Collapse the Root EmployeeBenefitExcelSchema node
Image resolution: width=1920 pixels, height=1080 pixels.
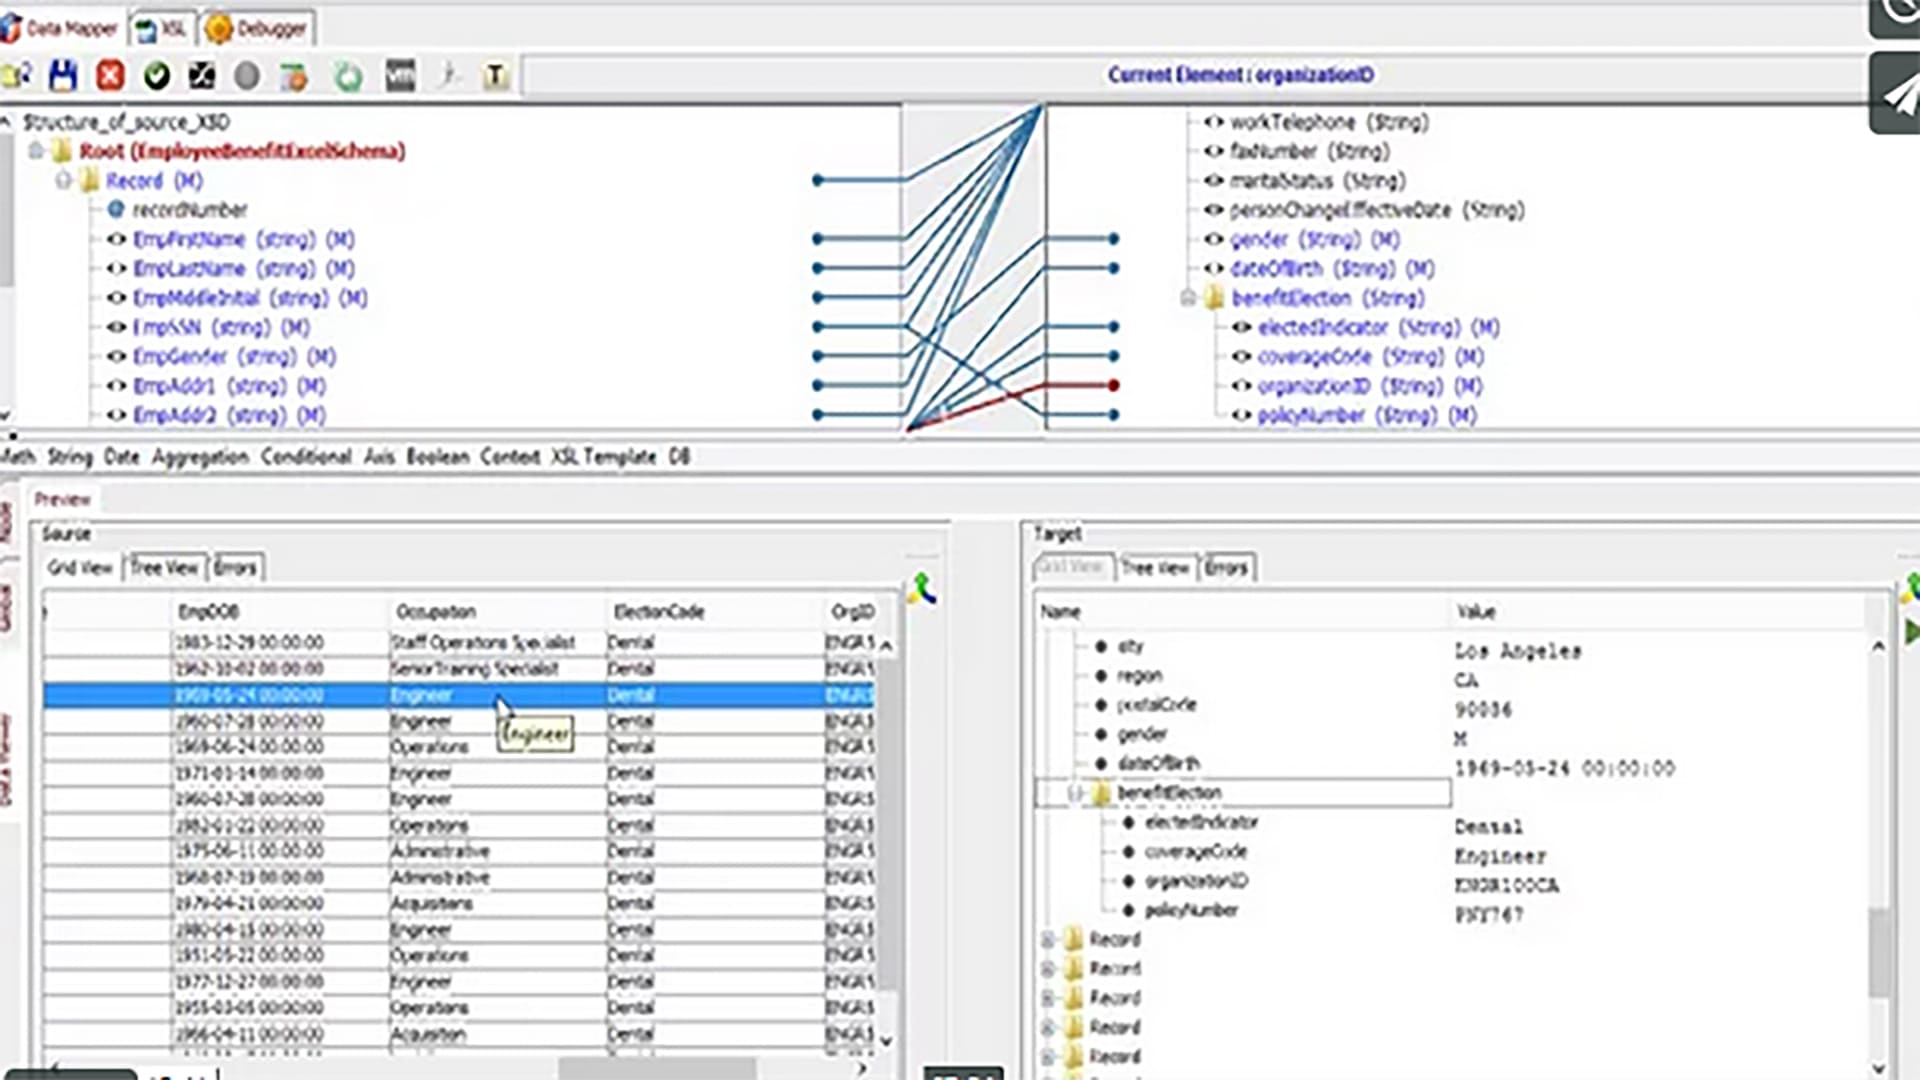tap(37, 151)
